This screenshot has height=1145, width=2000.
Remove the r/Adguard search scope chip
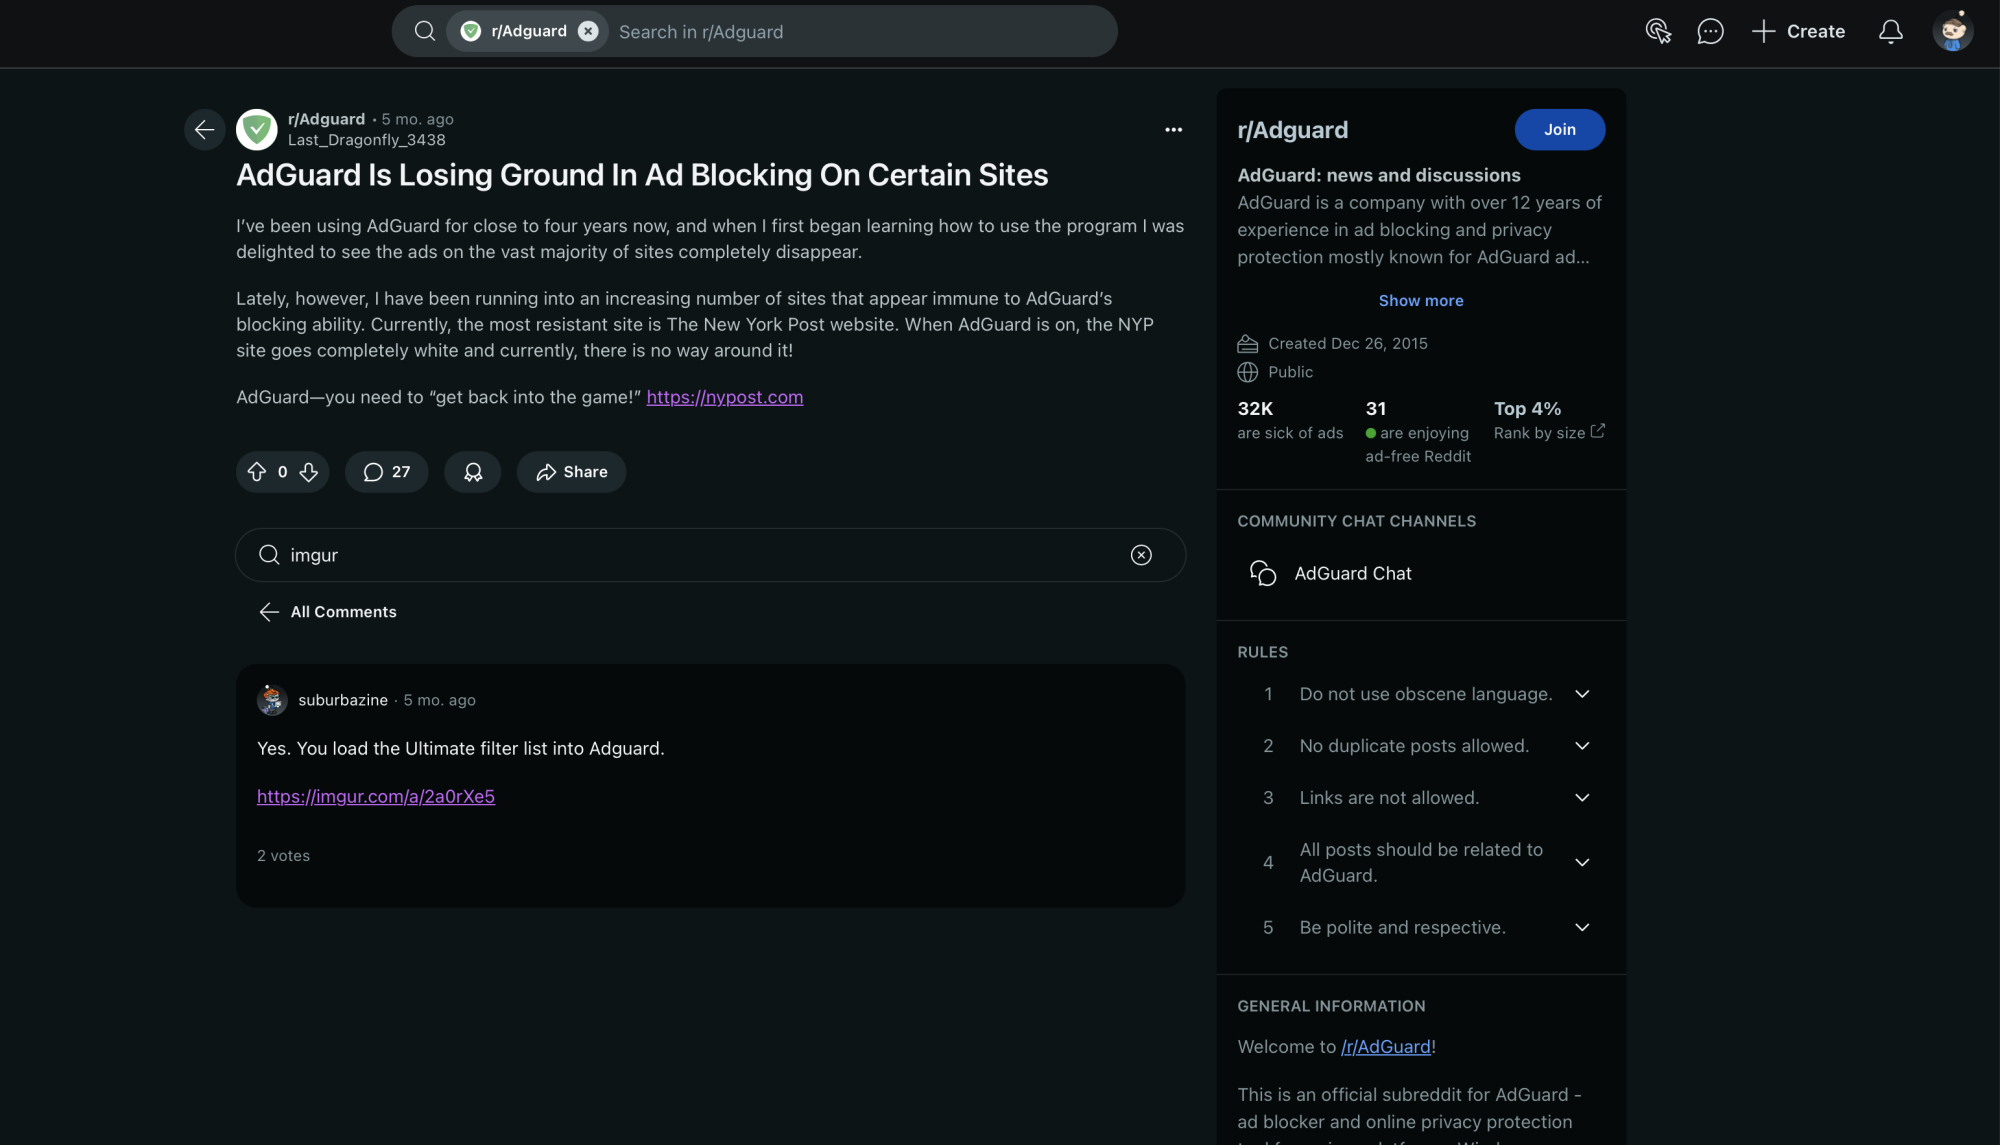pos(589,31)
